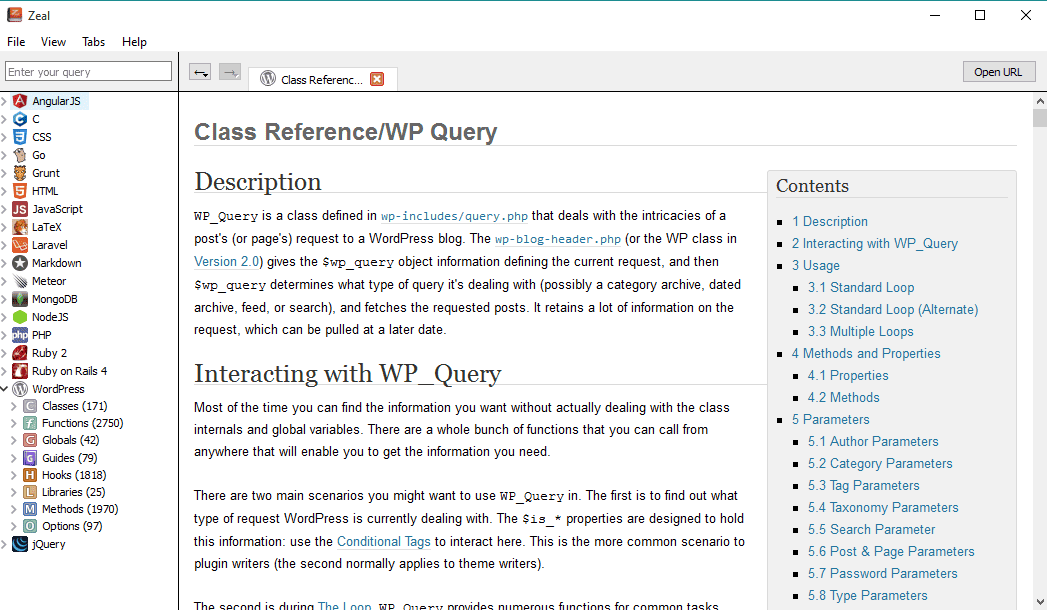
Task: Click the Go gopher icon
Action: point(20,155)
